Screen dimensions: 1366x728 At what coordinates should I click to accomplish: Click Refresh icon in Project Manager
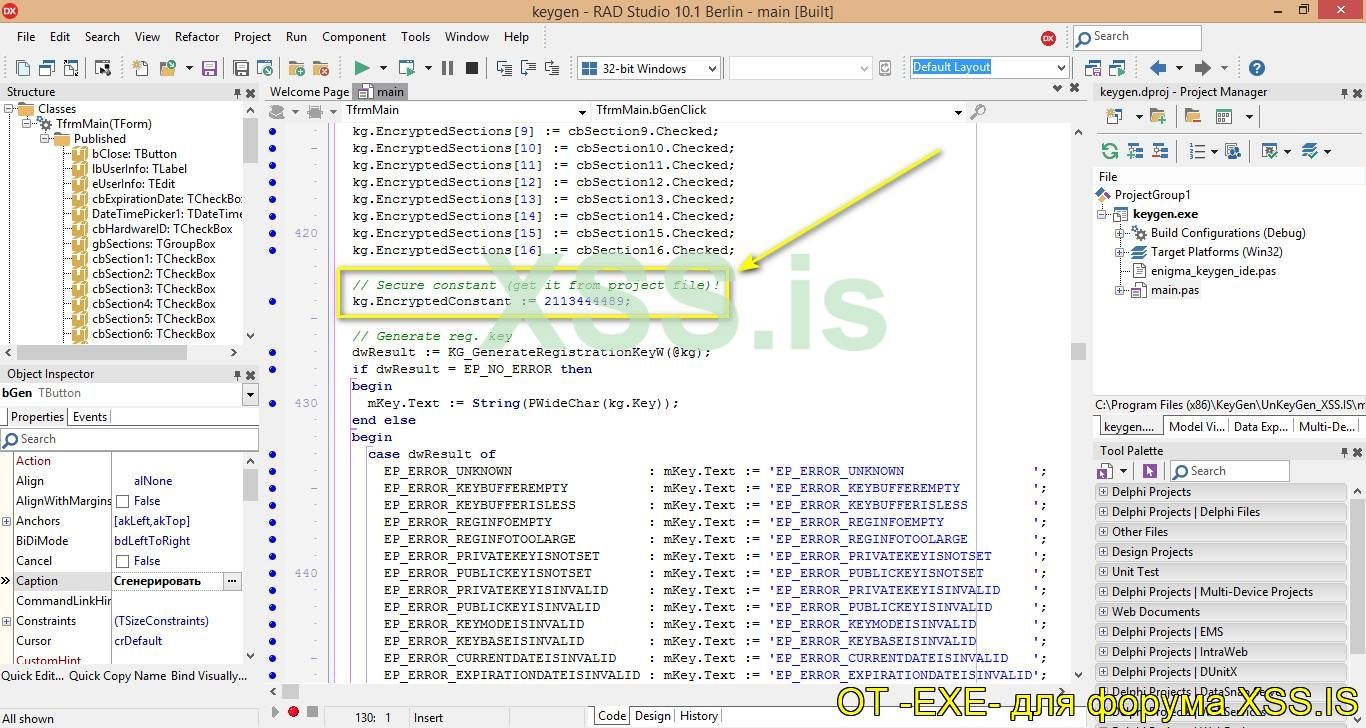pos(1109,151)
